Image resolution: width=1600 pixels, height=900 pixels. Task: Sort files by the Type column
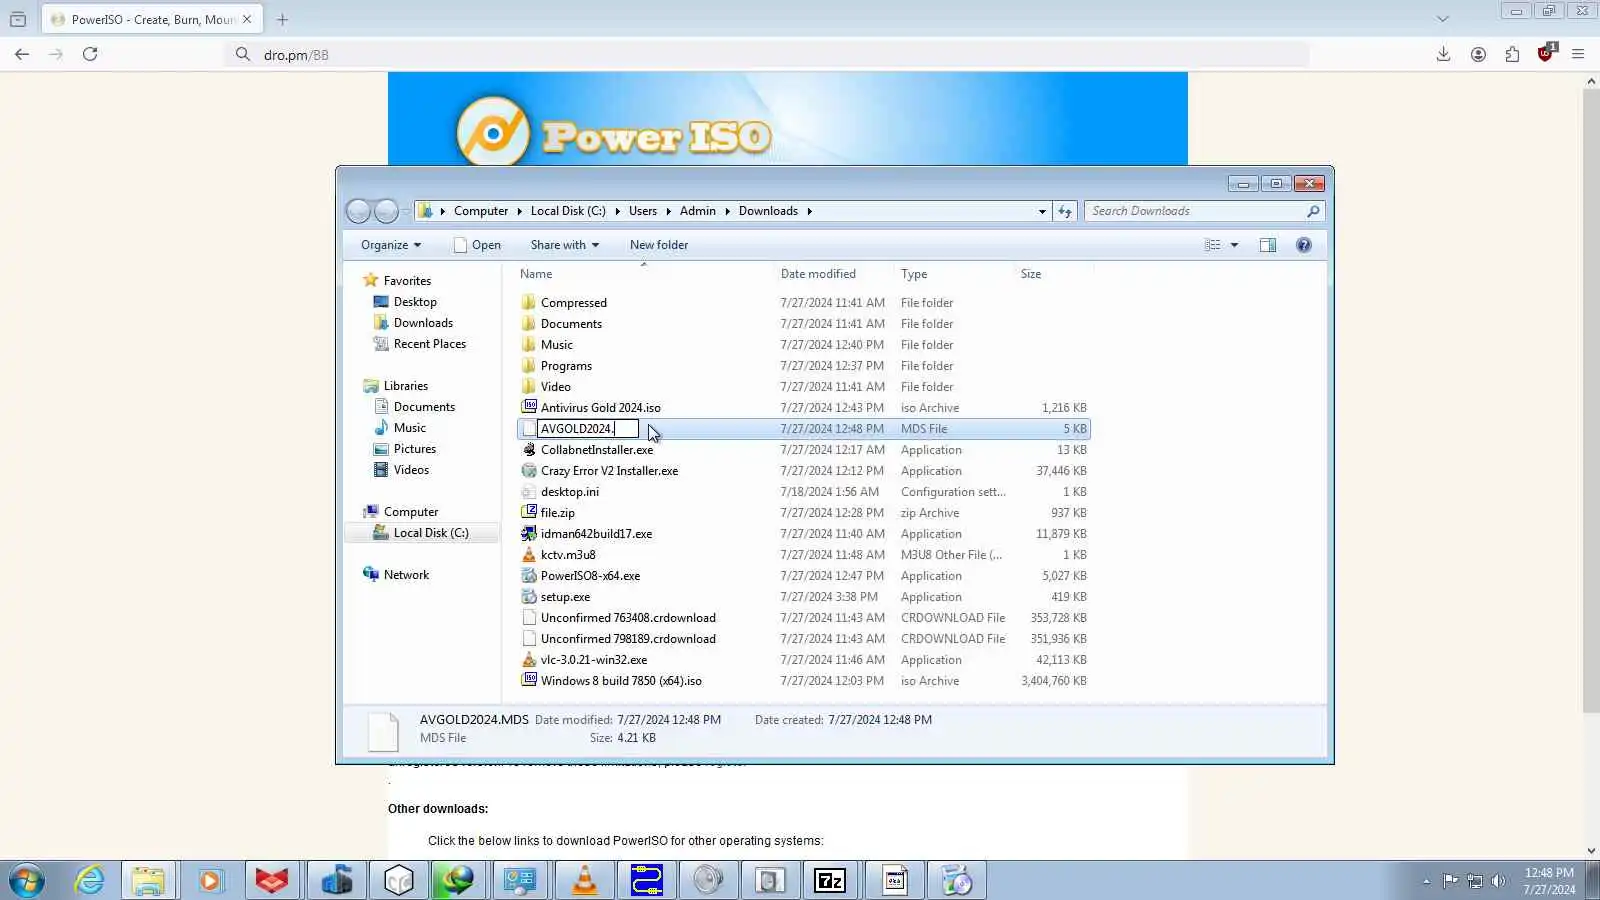pos(955,274)
